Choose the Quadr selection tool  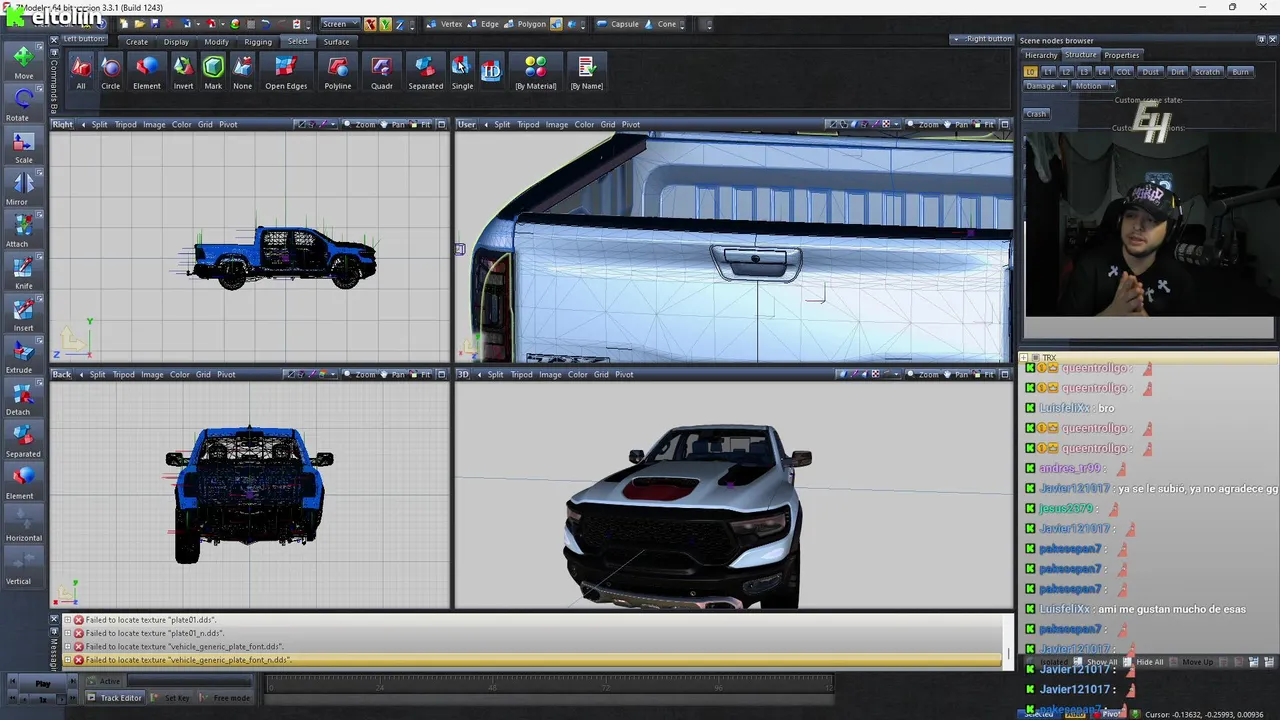click(382, 73)
